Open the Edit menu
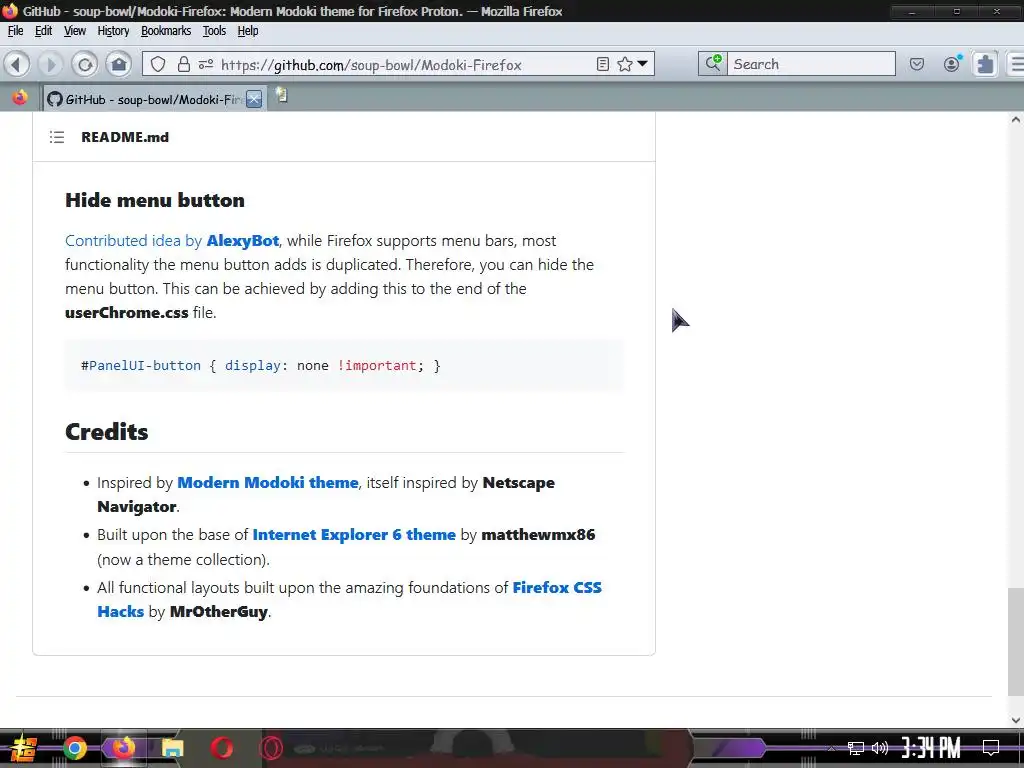 (x=43, y=31)
